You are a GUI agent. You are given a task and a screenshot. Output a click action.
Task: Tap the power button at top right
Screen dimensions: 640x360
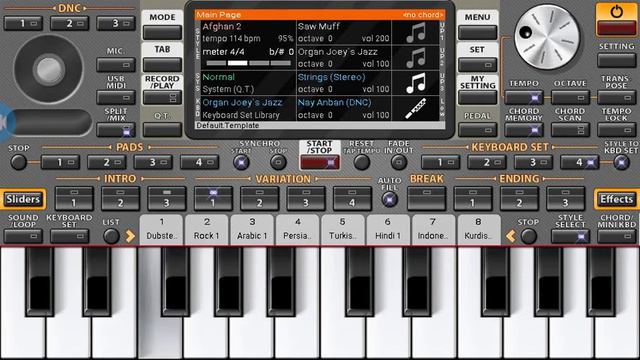click(616, 19)
